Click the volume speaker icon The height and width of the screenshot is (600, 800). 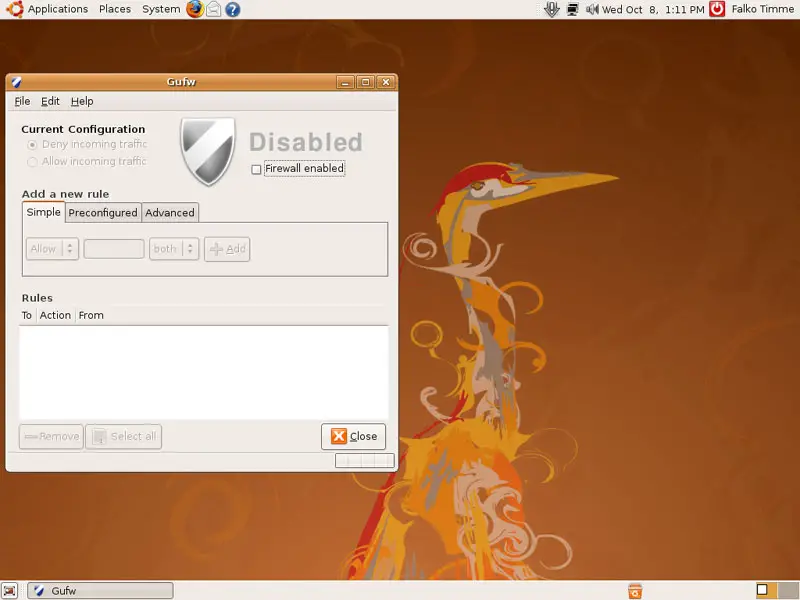pos(592,9)
